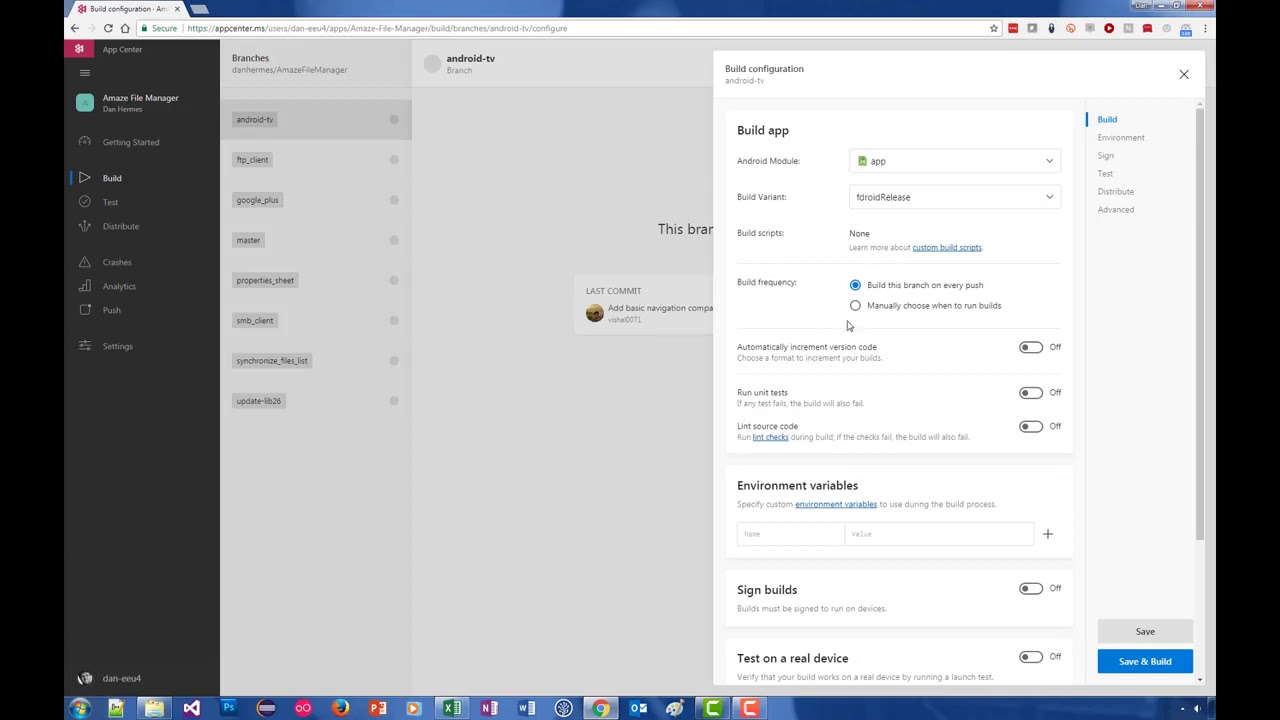1280x720 pixels.
Task: Open Photoshop from the taskbar
Action: point(229,708)
